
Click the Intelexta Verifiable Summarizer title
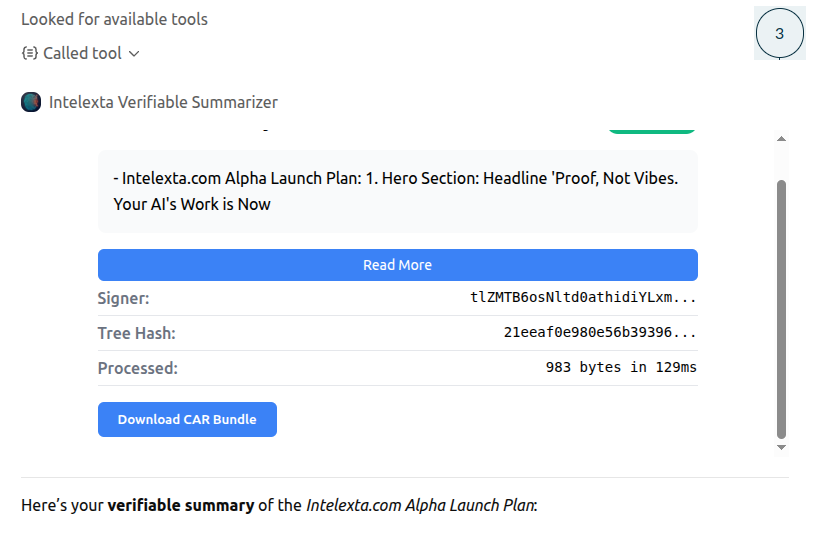pos(163,102)
